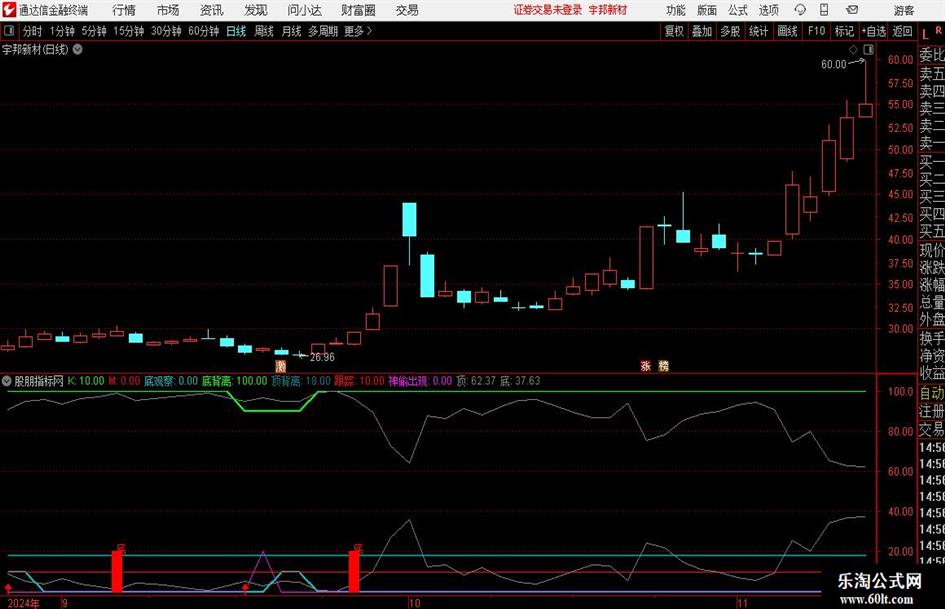Click the 顶背离: 18.00 indicator value

click(x=301, y=381)
